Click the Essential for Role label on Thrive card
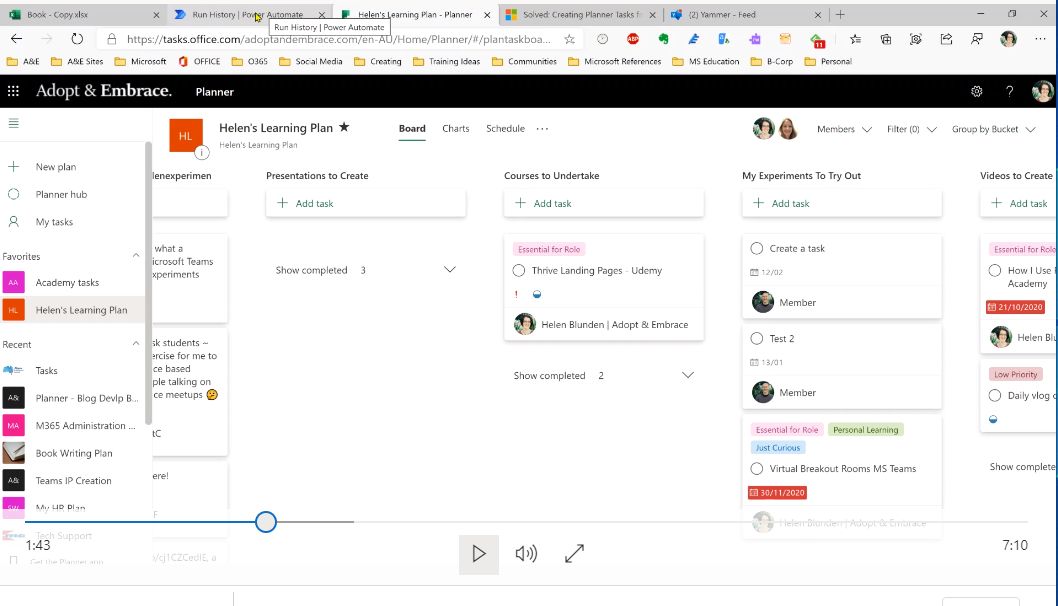The image size is (1058, 606). [x=549, y=249]
